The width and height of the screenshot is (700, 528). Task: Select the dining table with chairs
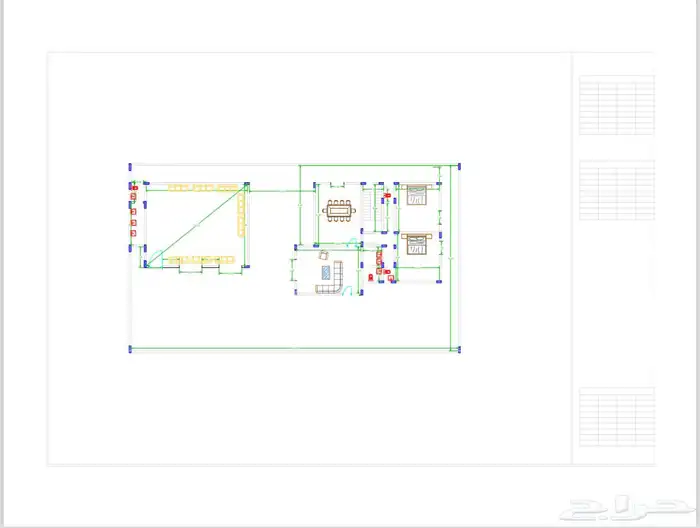(x=340, y=210)
